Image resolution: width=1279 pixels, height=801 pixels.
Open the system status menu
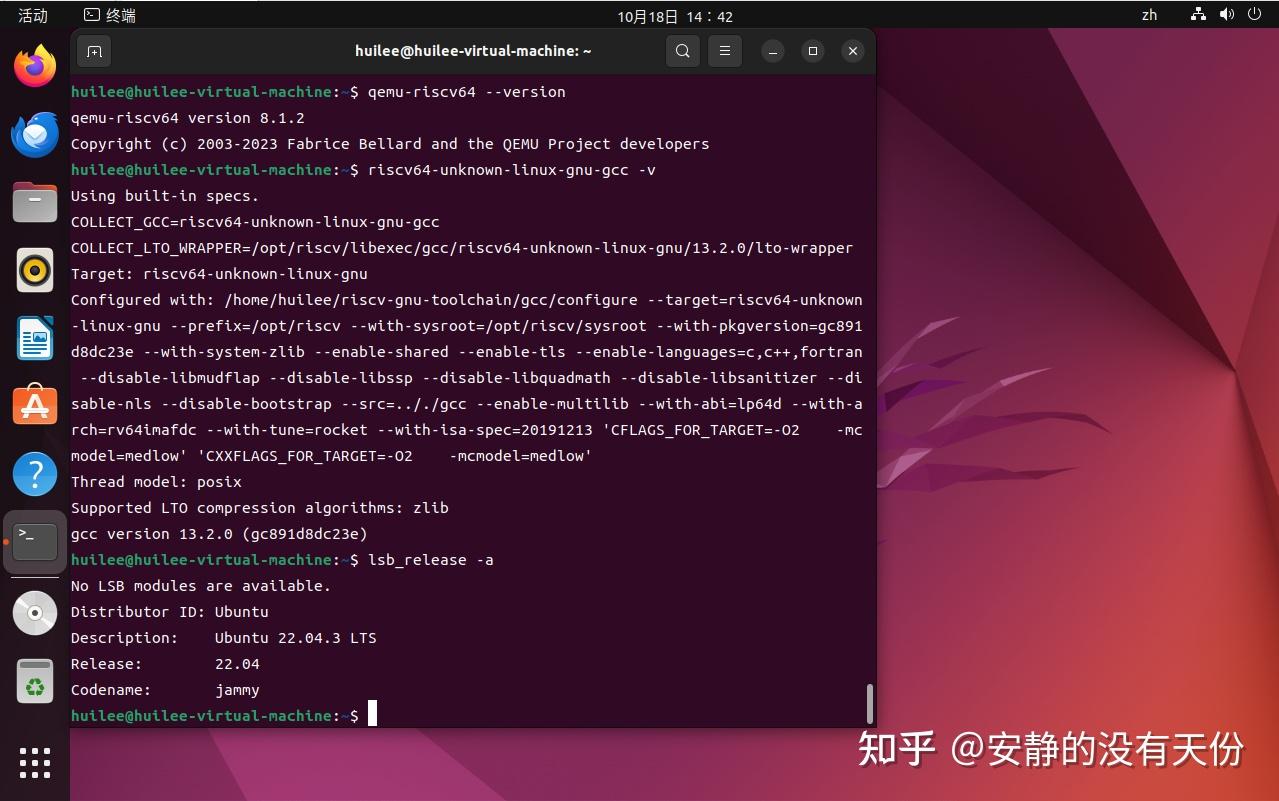1226,15
